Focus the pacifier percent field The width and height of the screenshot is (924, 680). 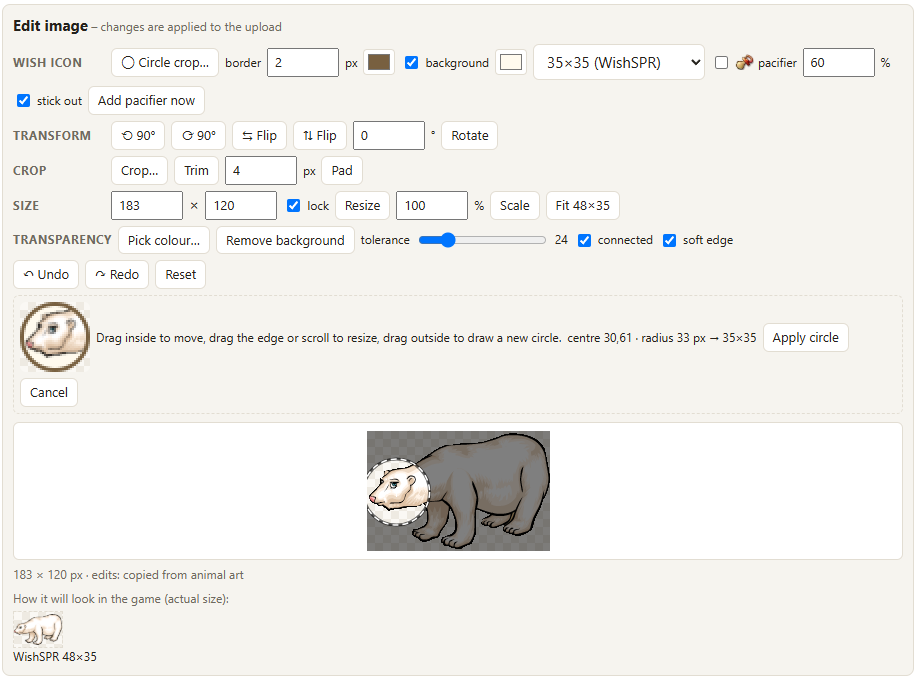839,62
